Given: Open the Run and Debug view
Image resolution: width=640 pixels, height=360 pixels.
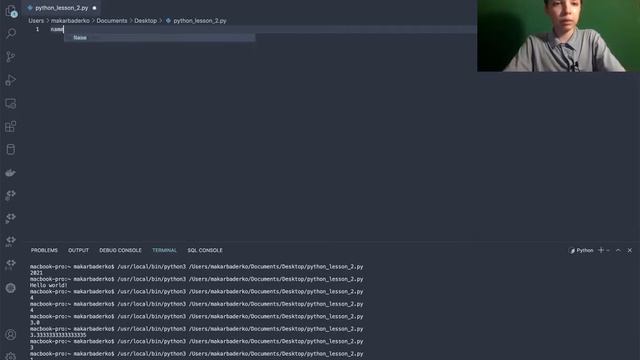Looking at the screenshot, I should coord(11,80).
